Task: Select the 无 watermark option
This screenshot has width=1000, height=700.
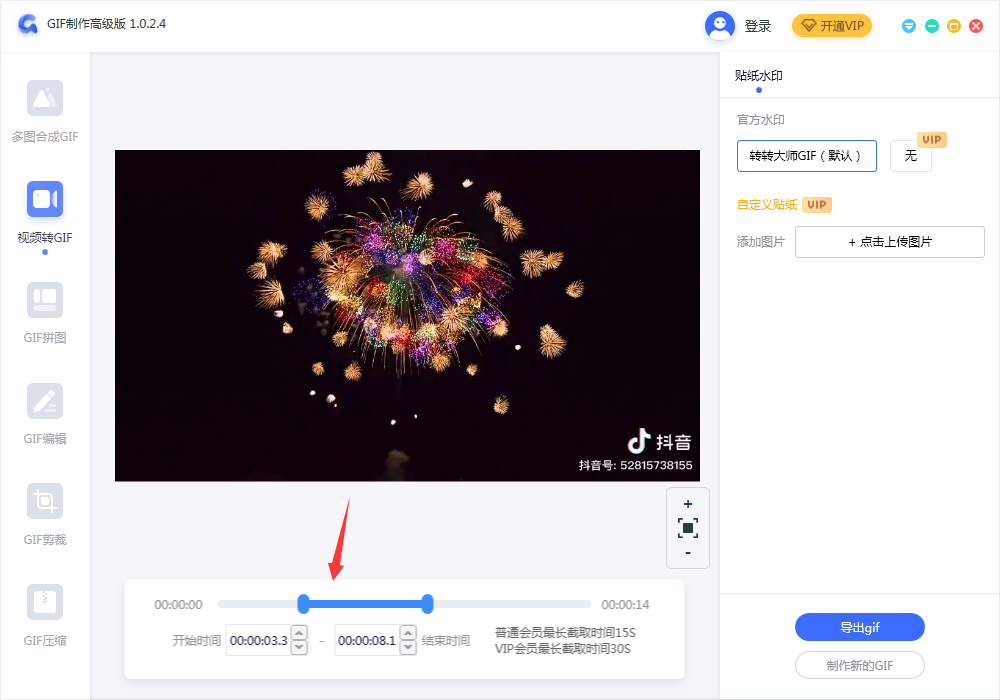Action: click(x=910, y=156)
